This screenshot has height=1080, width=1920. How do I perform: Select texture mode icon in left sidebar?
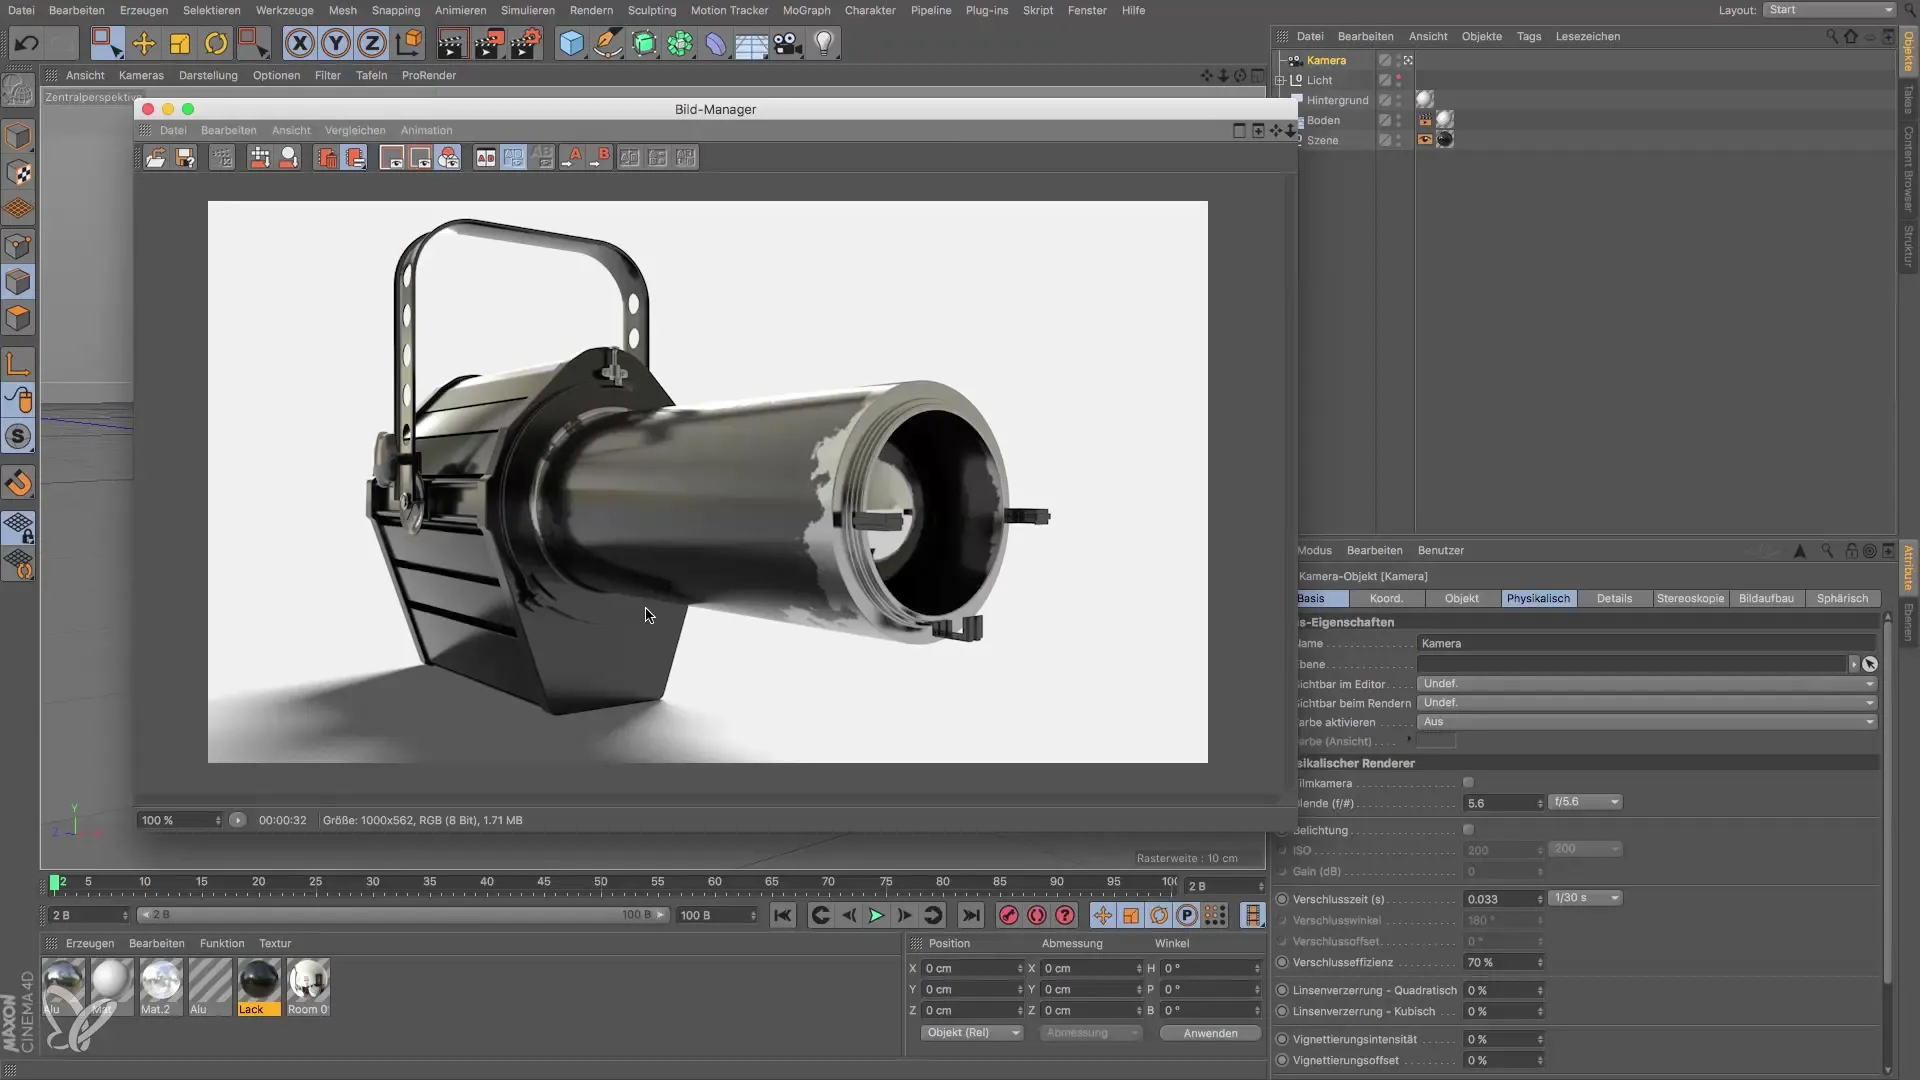(19, 173)
